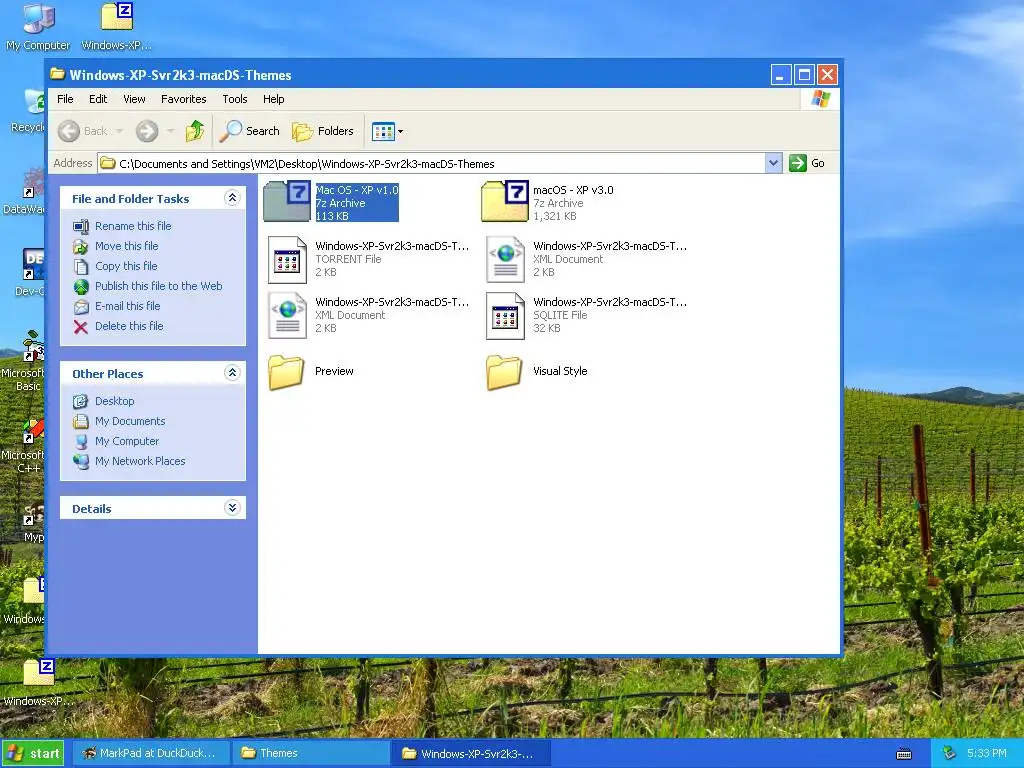Select the Visual Style folder icon
Image resolution: width=1024 pixels, height=768 pixels.
[x=504, y=372]
